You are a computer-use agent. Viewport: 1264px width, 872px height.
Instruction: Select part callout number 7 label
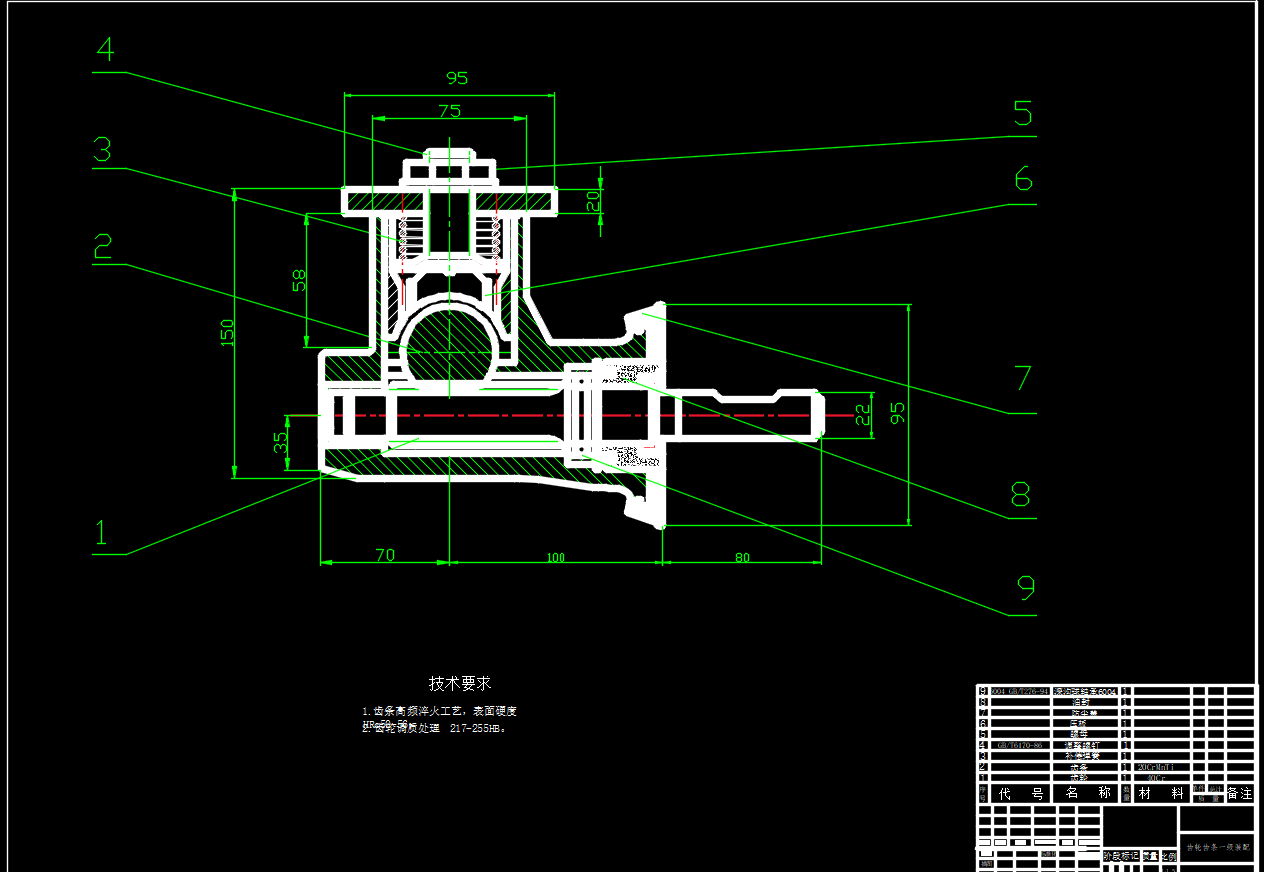pos(1022,378)
